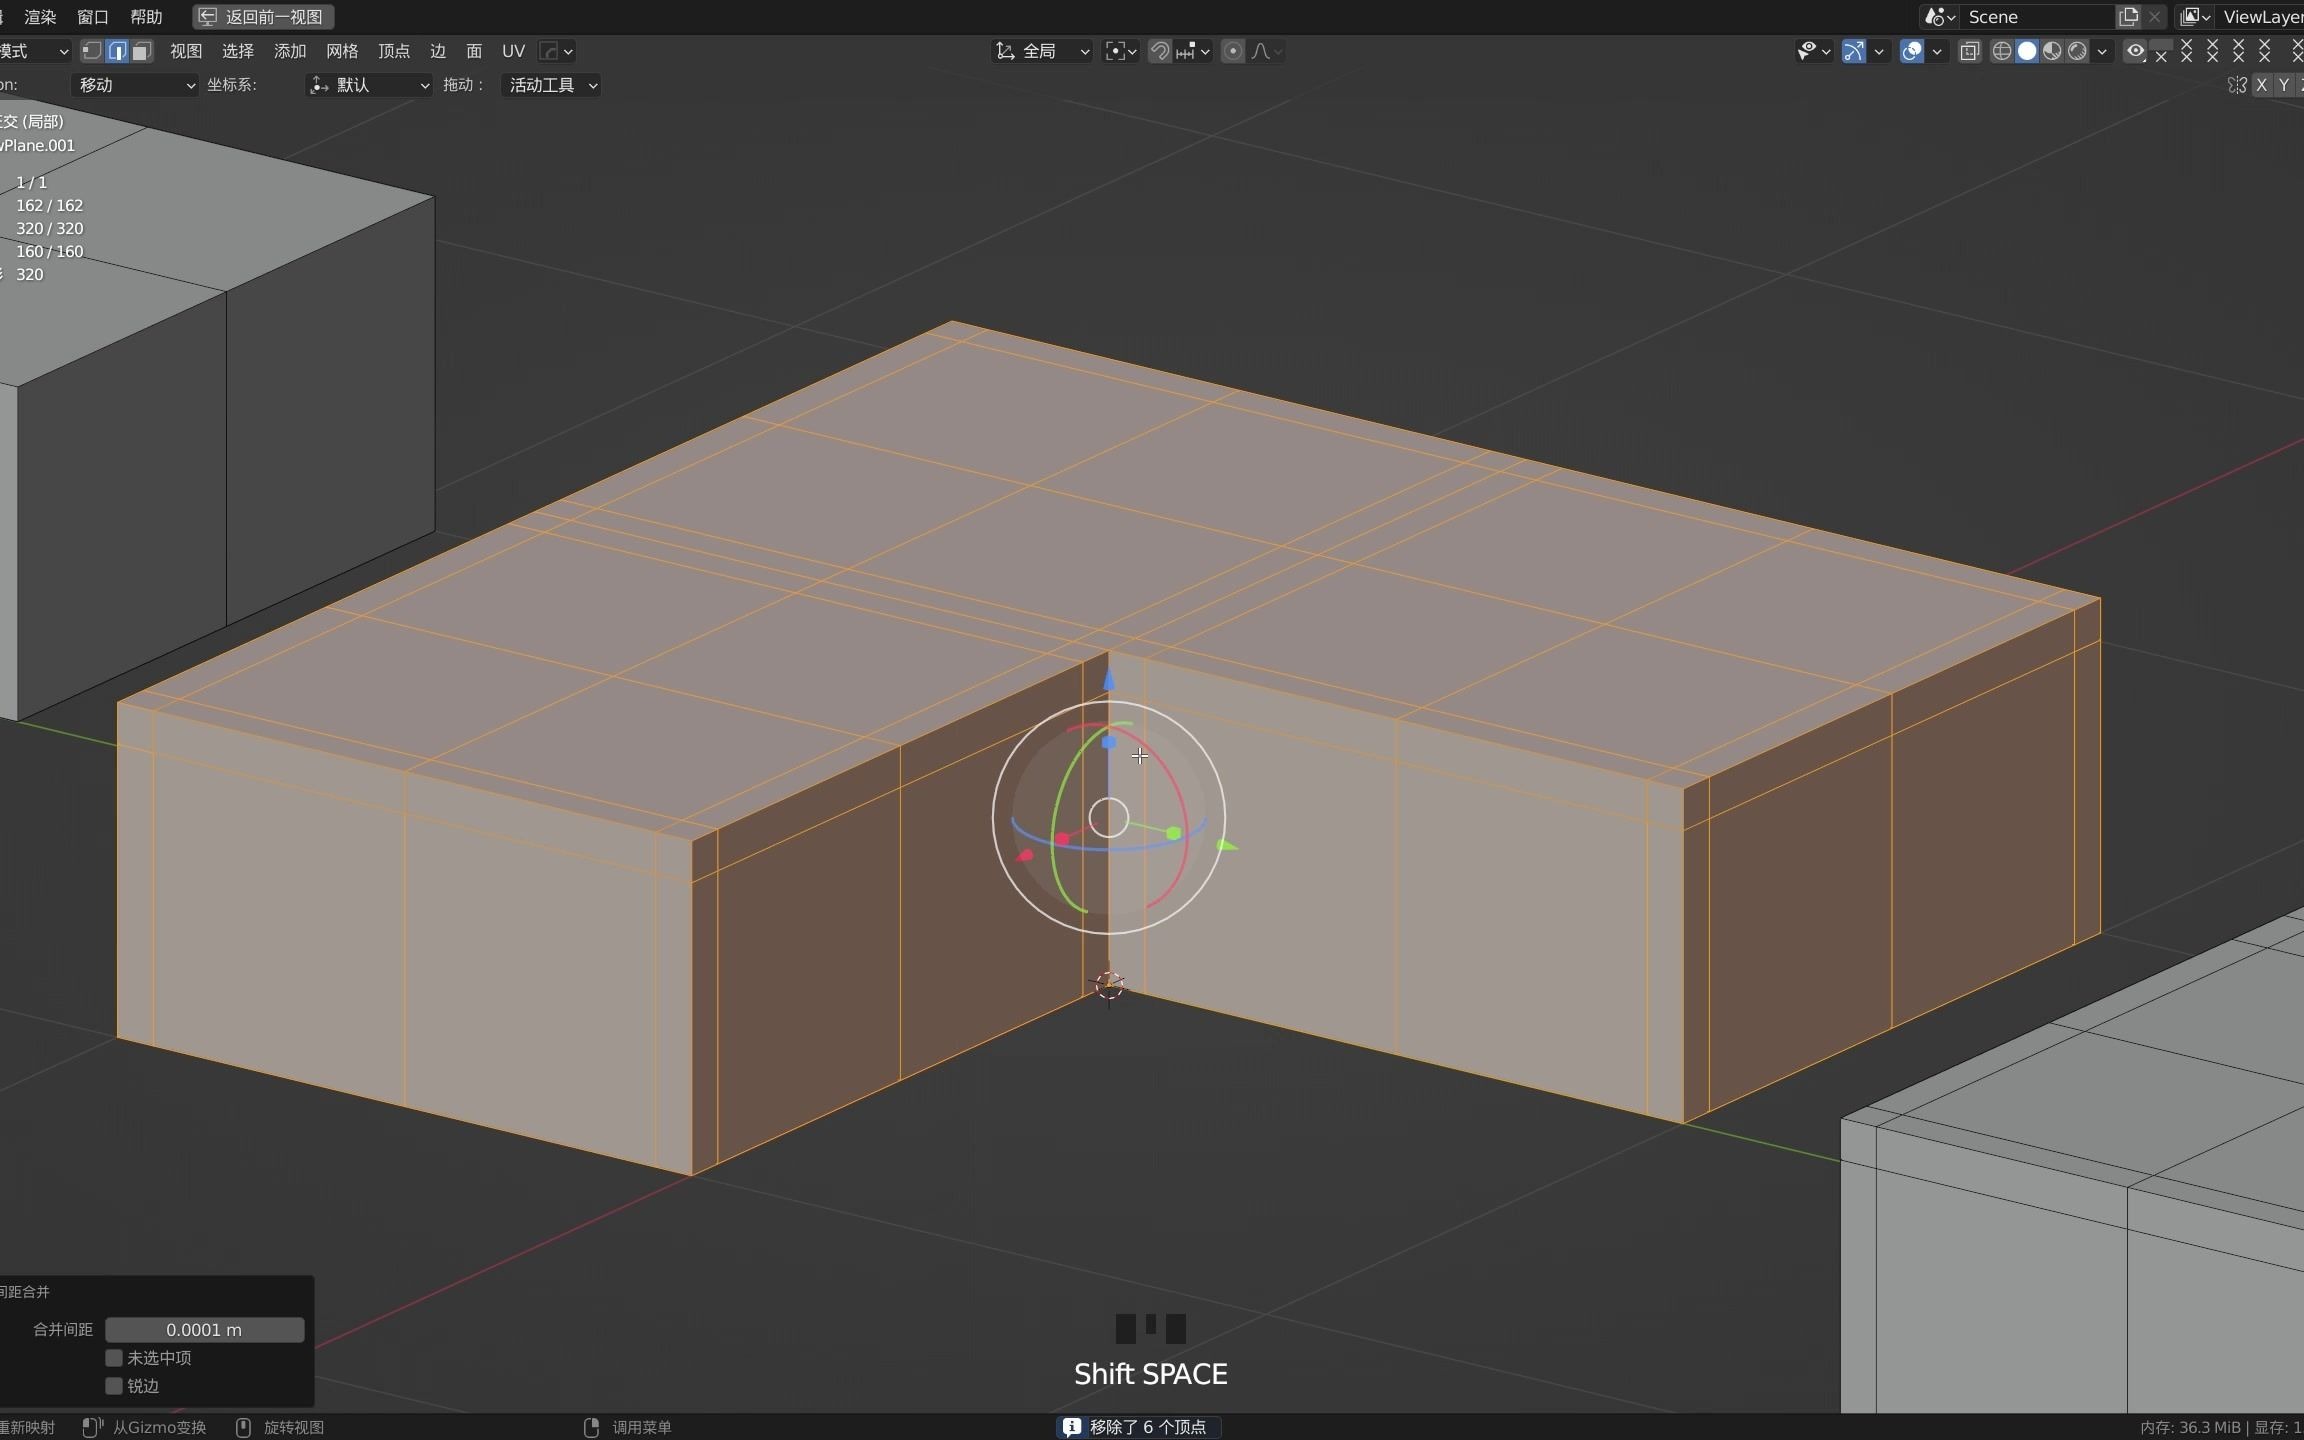The image size is (2304, 1440).
Task: Edit the 合并间距 distance value
Action: 204,1329
